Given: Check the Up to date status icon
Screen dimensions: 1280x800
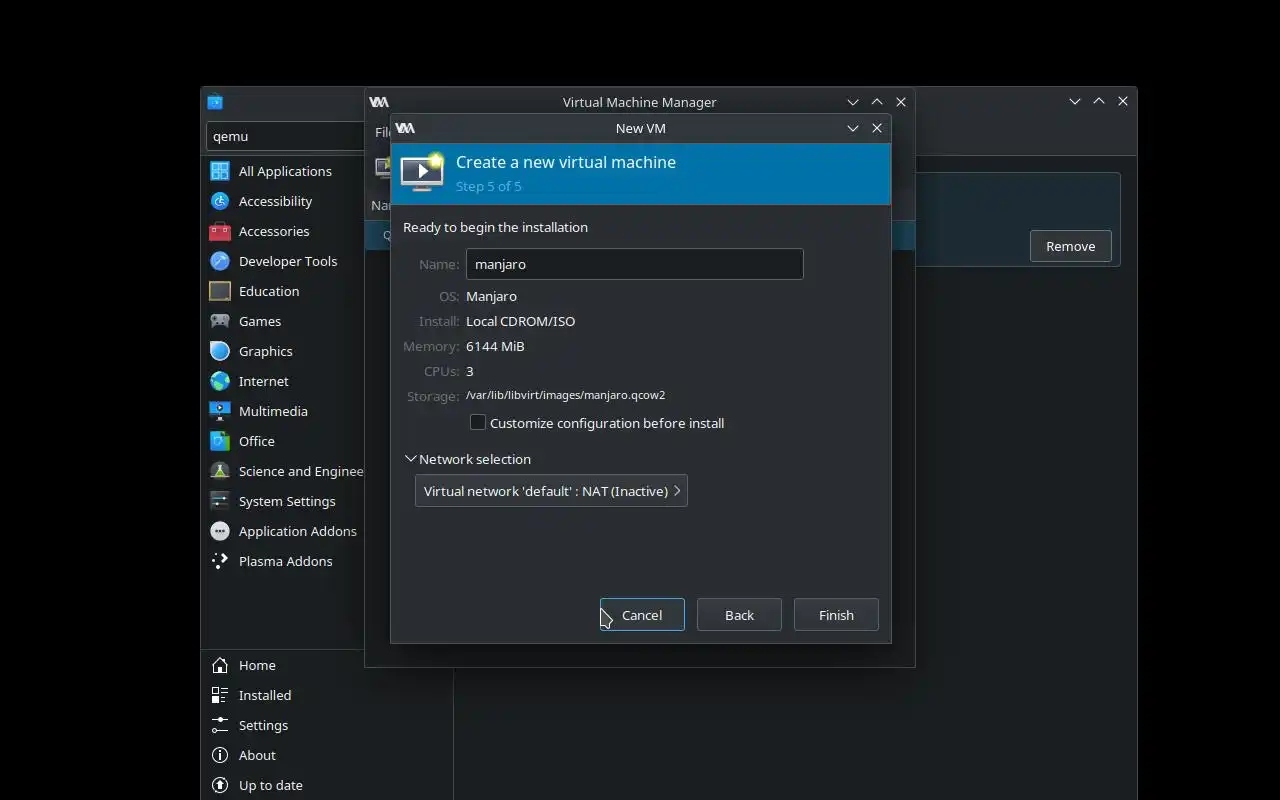Looking at the screenshot, I should pyautogui.click(x=220, y=785).
